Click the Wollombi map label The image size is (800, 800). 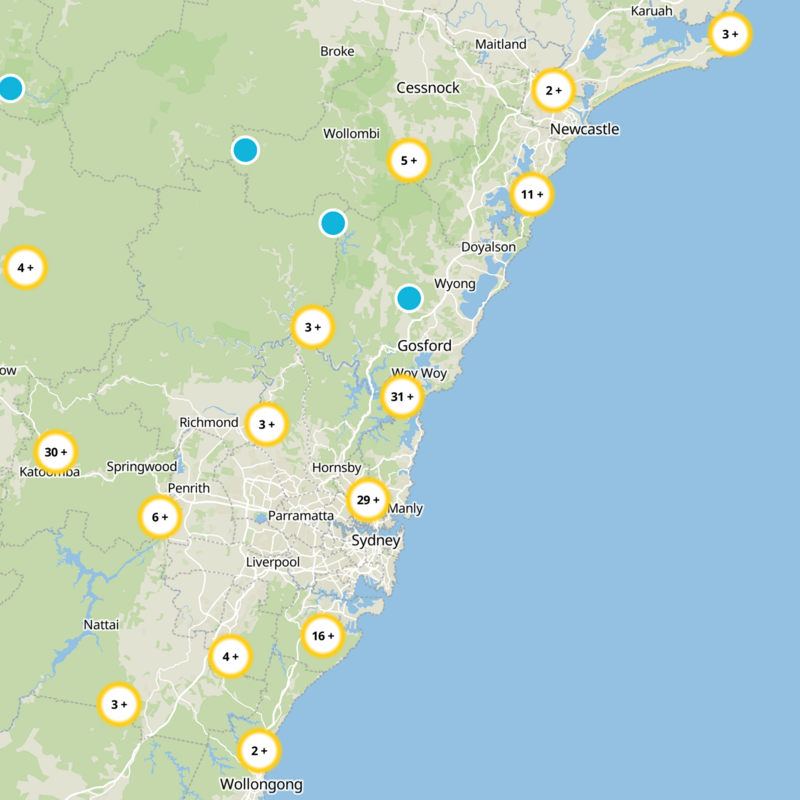[x=352, y=134]
